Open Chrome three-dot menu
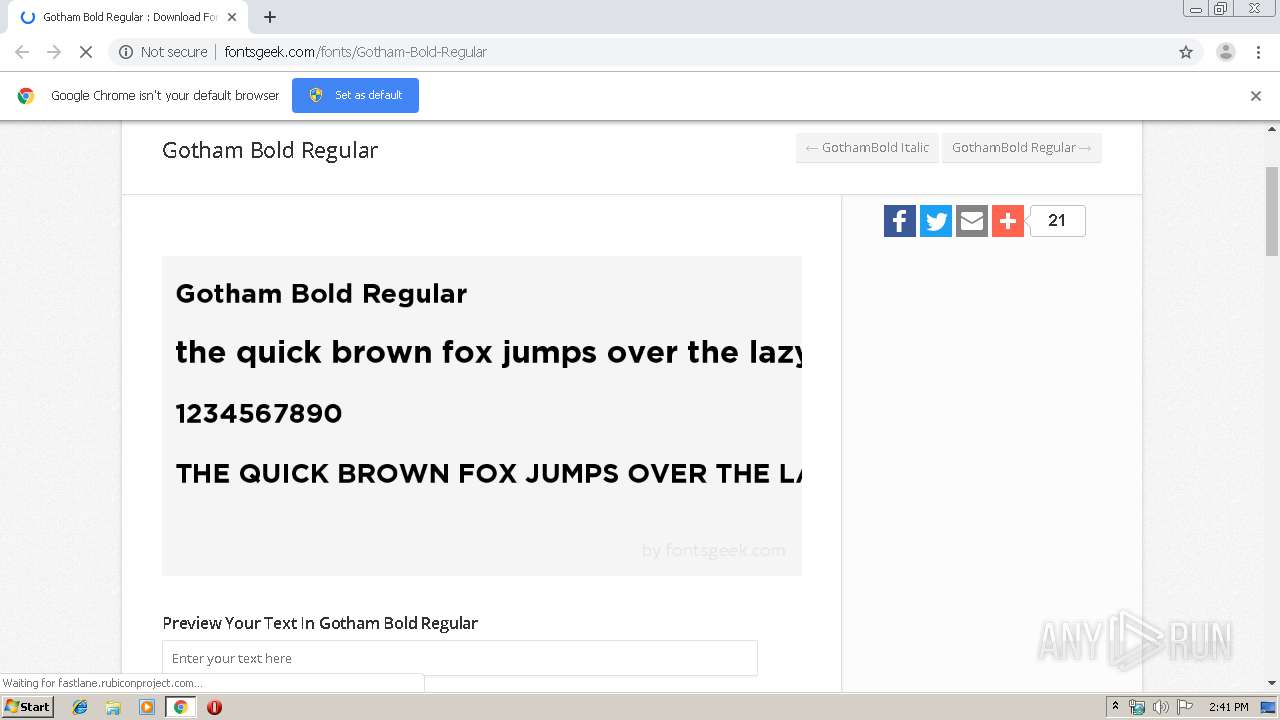The width and height of the screenshot is (1280, 720). click(x=1259, y=52)
